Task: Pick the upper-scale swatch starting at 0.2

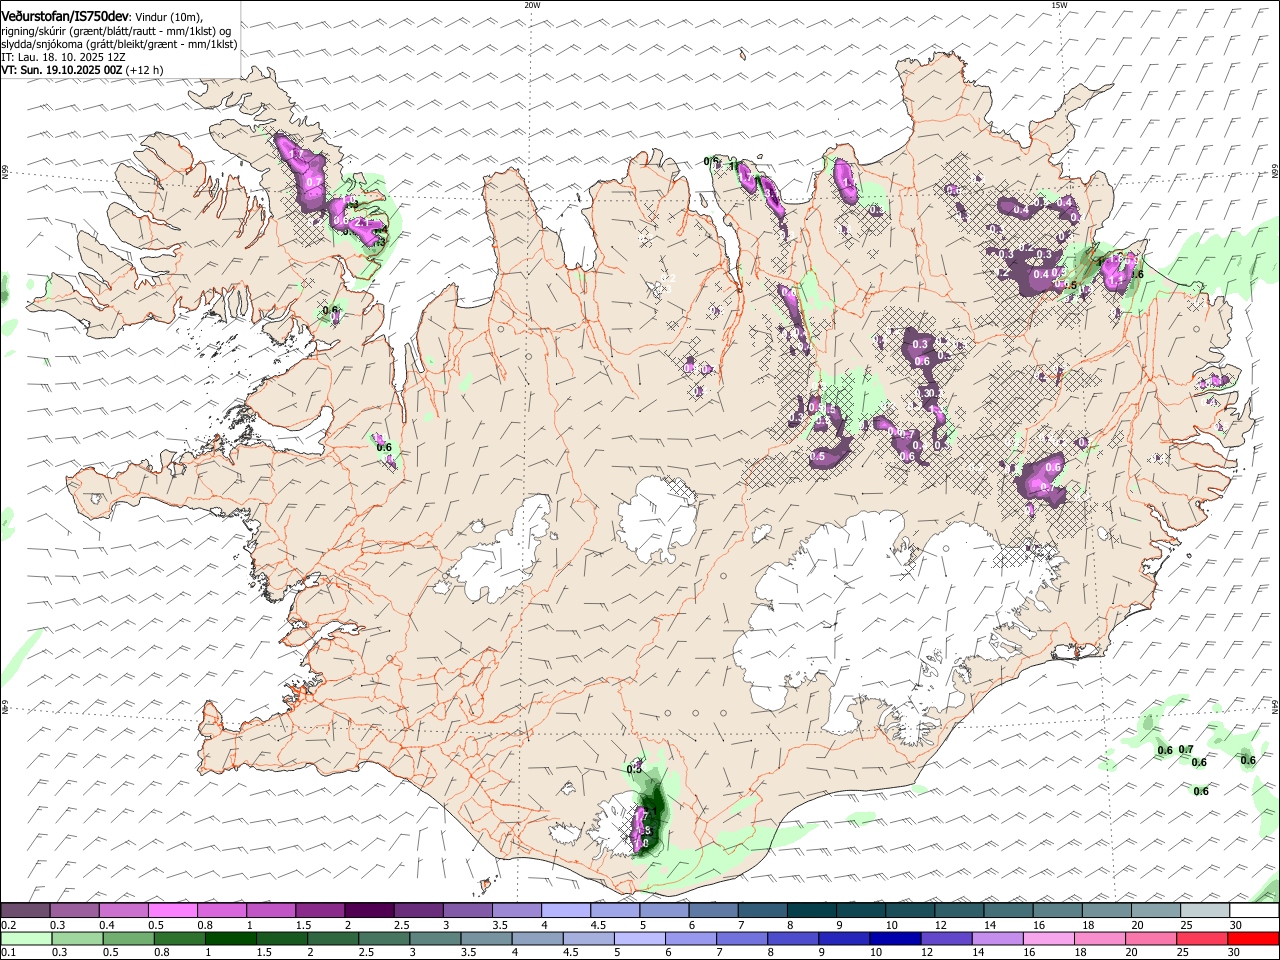Action: (x=25, y=910)
